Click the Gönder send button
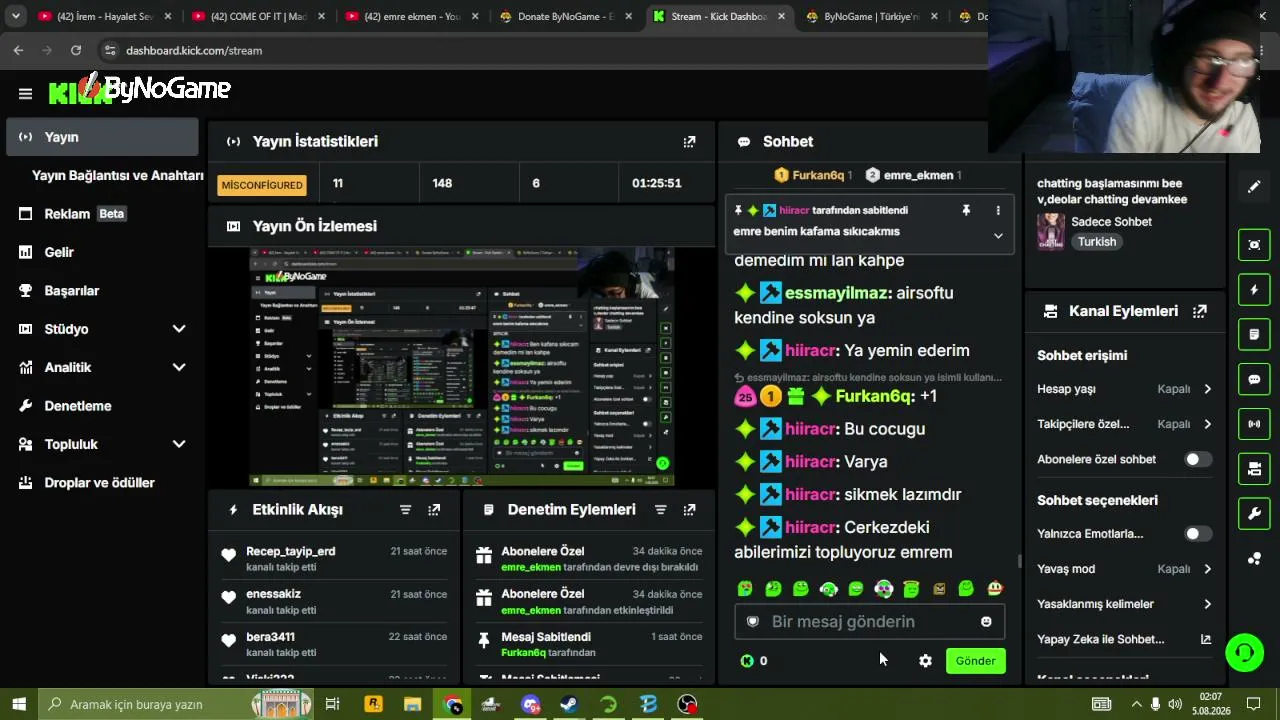This screenshot has height=720, width=1280. click(975, 661)
